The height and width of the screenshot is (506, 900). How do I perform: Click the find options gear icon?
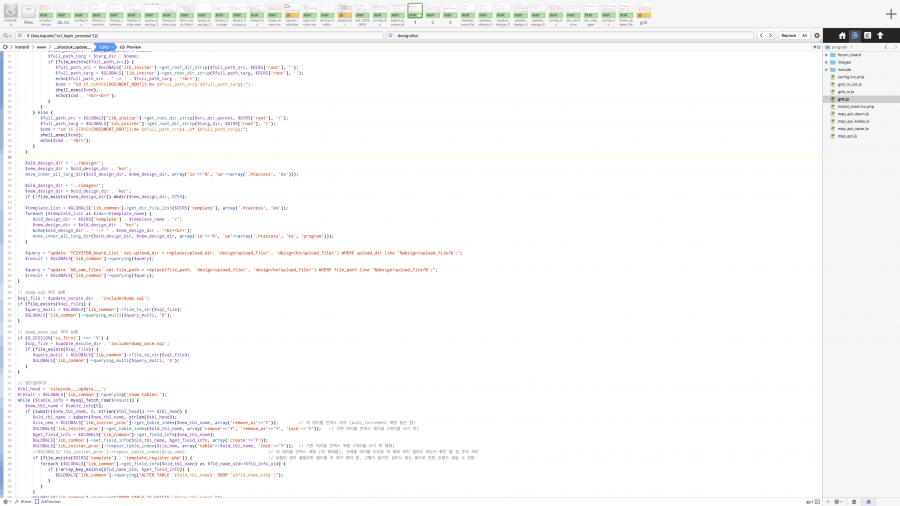[817, 35]
